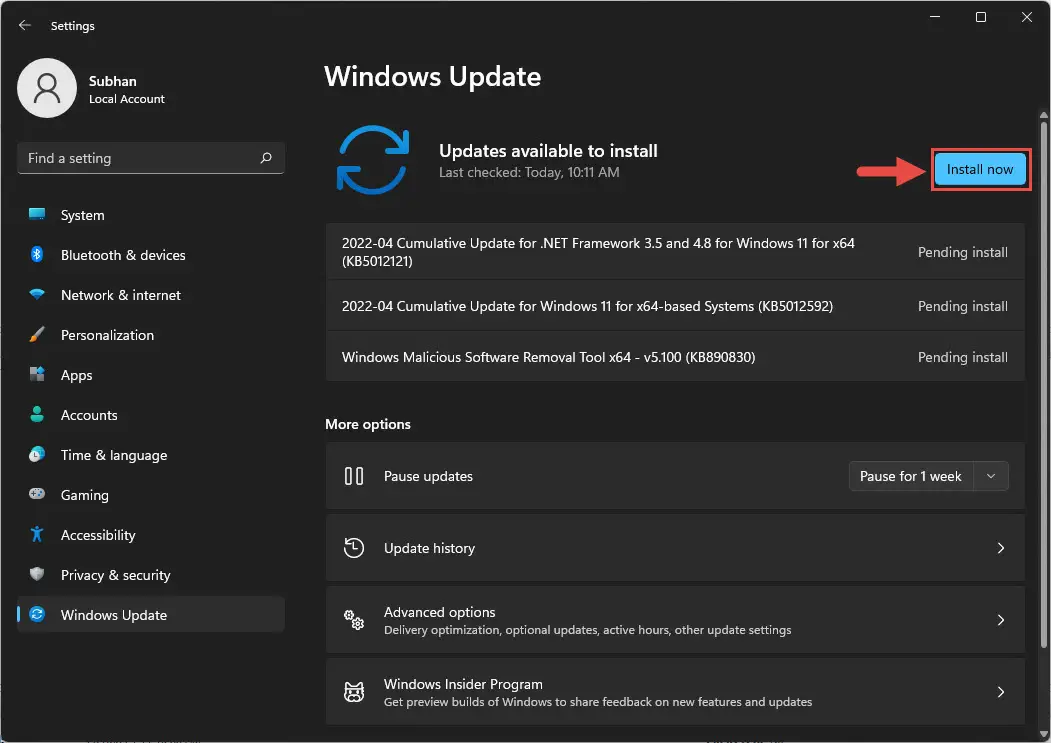Expand Windows Insider Program chevron

tap(1001, 691)
